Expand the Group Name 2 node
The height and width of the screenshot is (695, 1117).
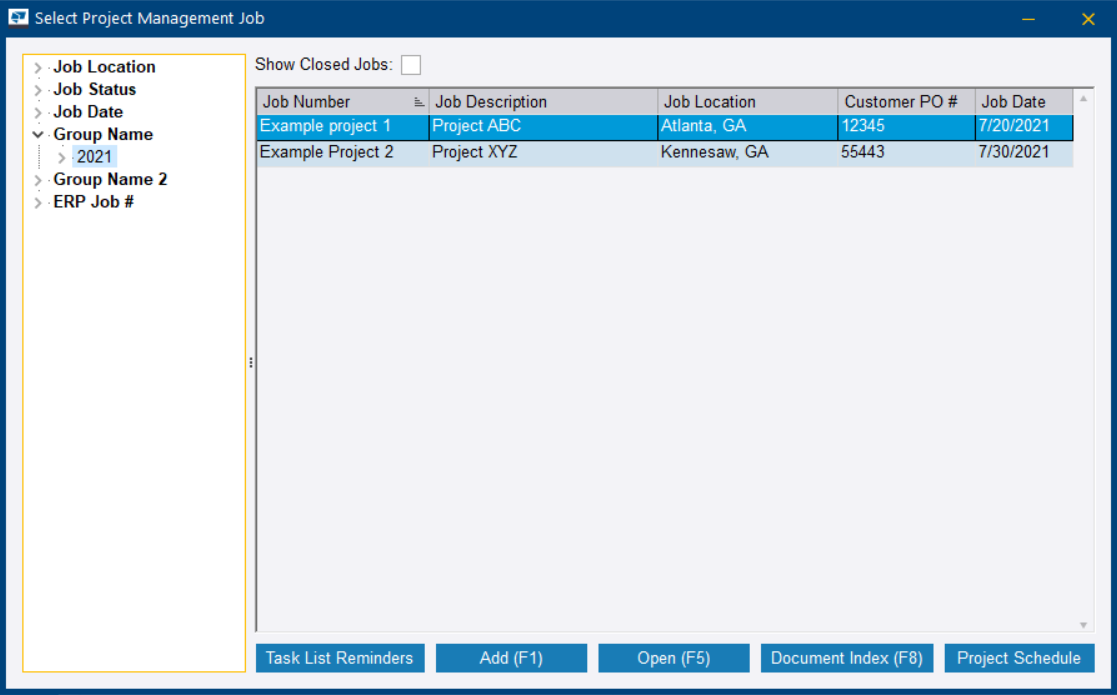point(38,180)
